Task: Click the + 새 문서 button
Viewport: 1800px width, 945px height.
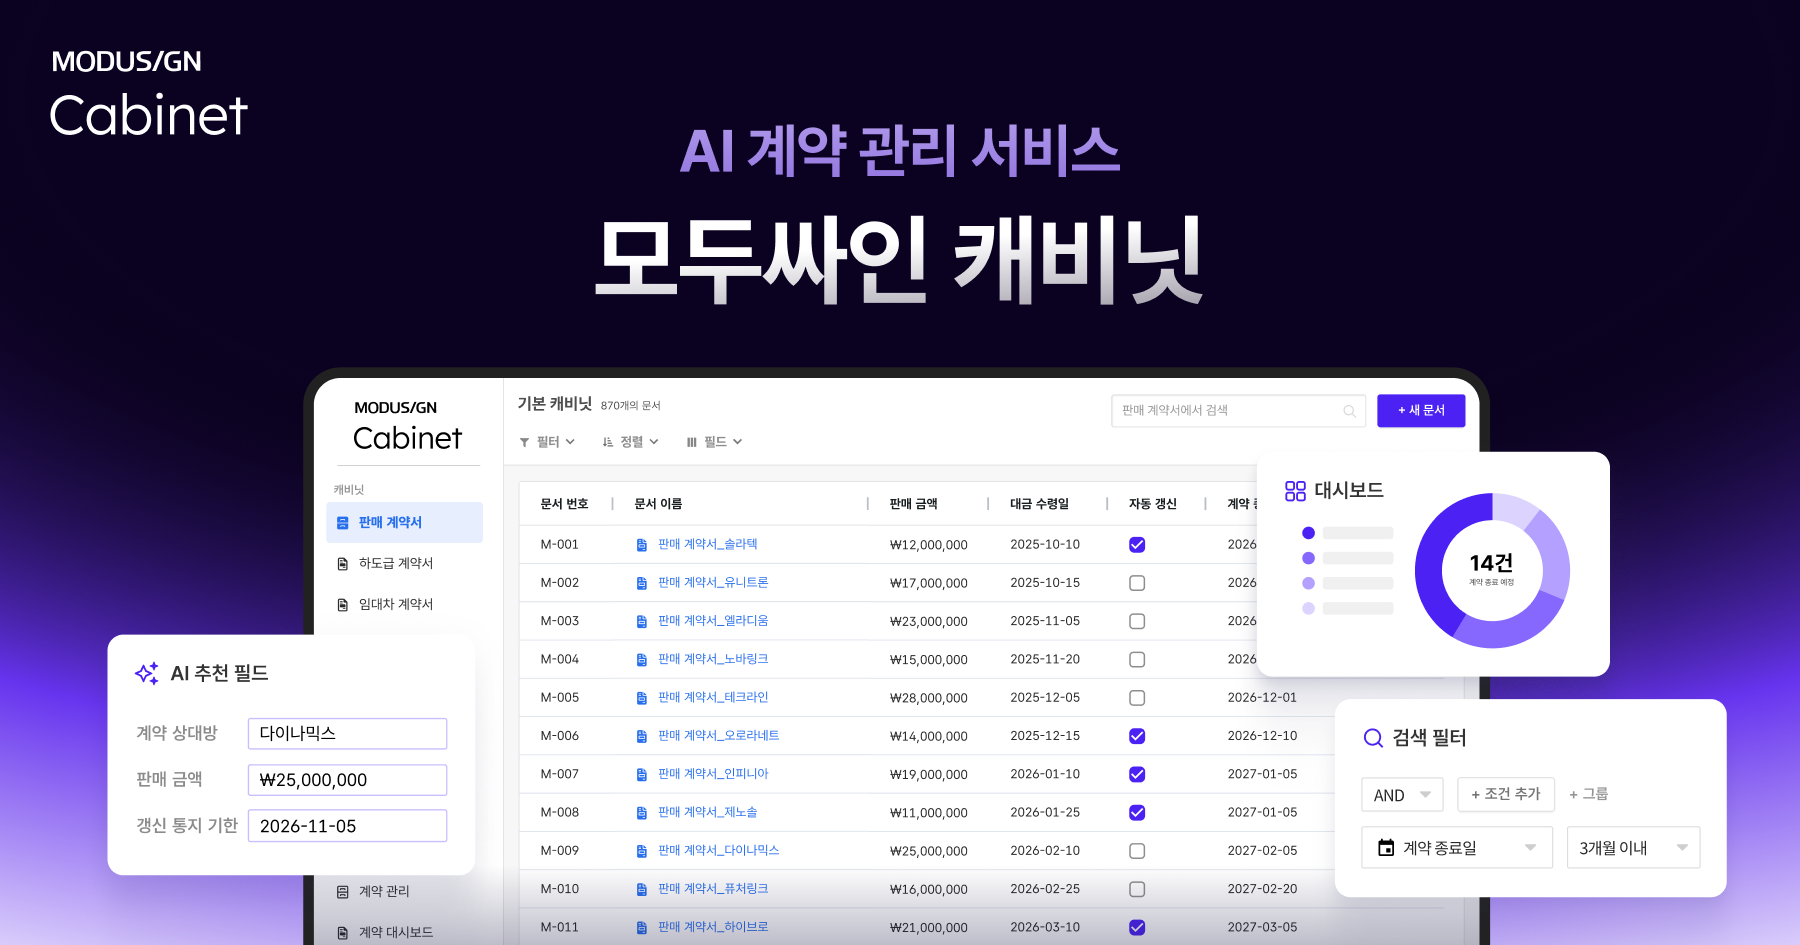Action: click(x=1421, y=410)
